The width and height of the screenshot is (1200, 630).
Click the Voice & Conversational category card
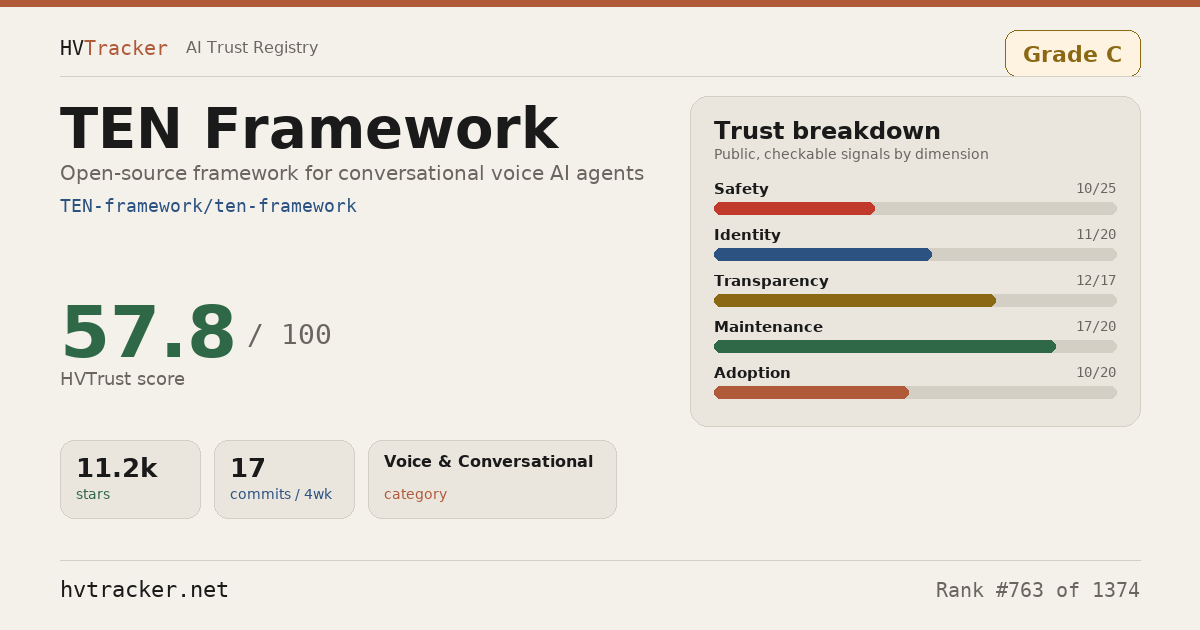[492, 479]
